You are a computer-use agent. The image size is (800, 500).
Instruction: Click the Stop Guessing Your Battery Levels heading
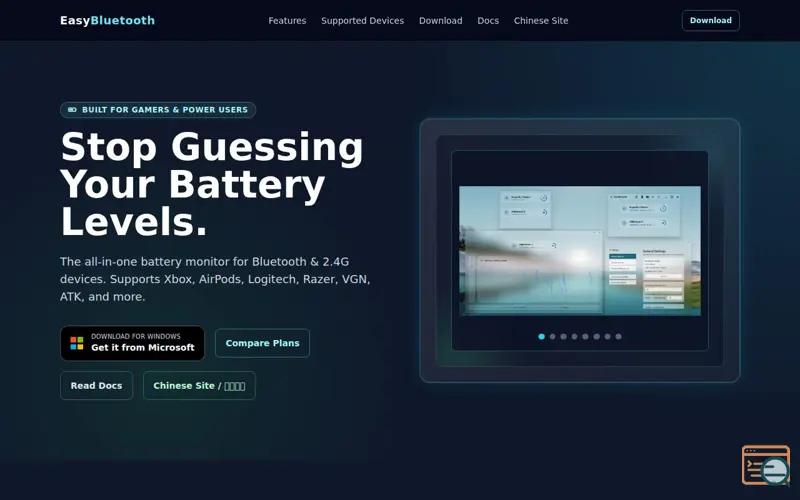pos(212,184)
